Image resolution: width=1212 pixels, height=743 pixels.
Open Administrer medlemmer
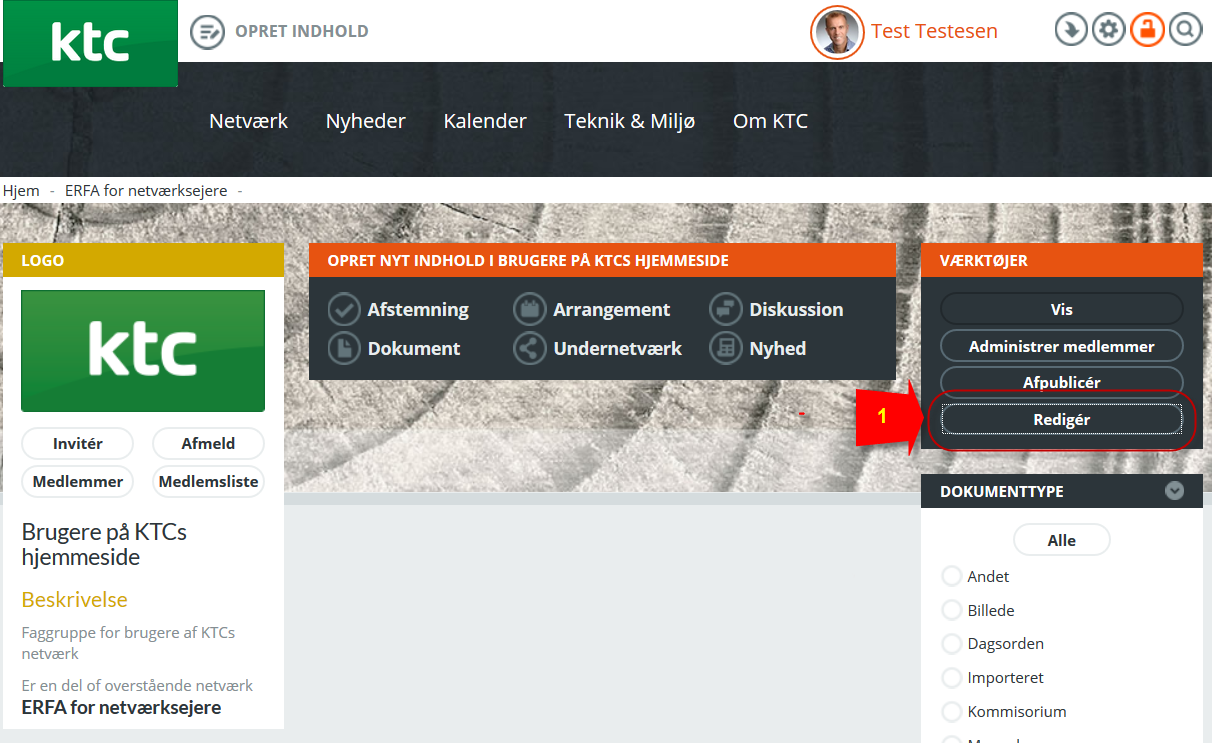(x=1062, y=347)
